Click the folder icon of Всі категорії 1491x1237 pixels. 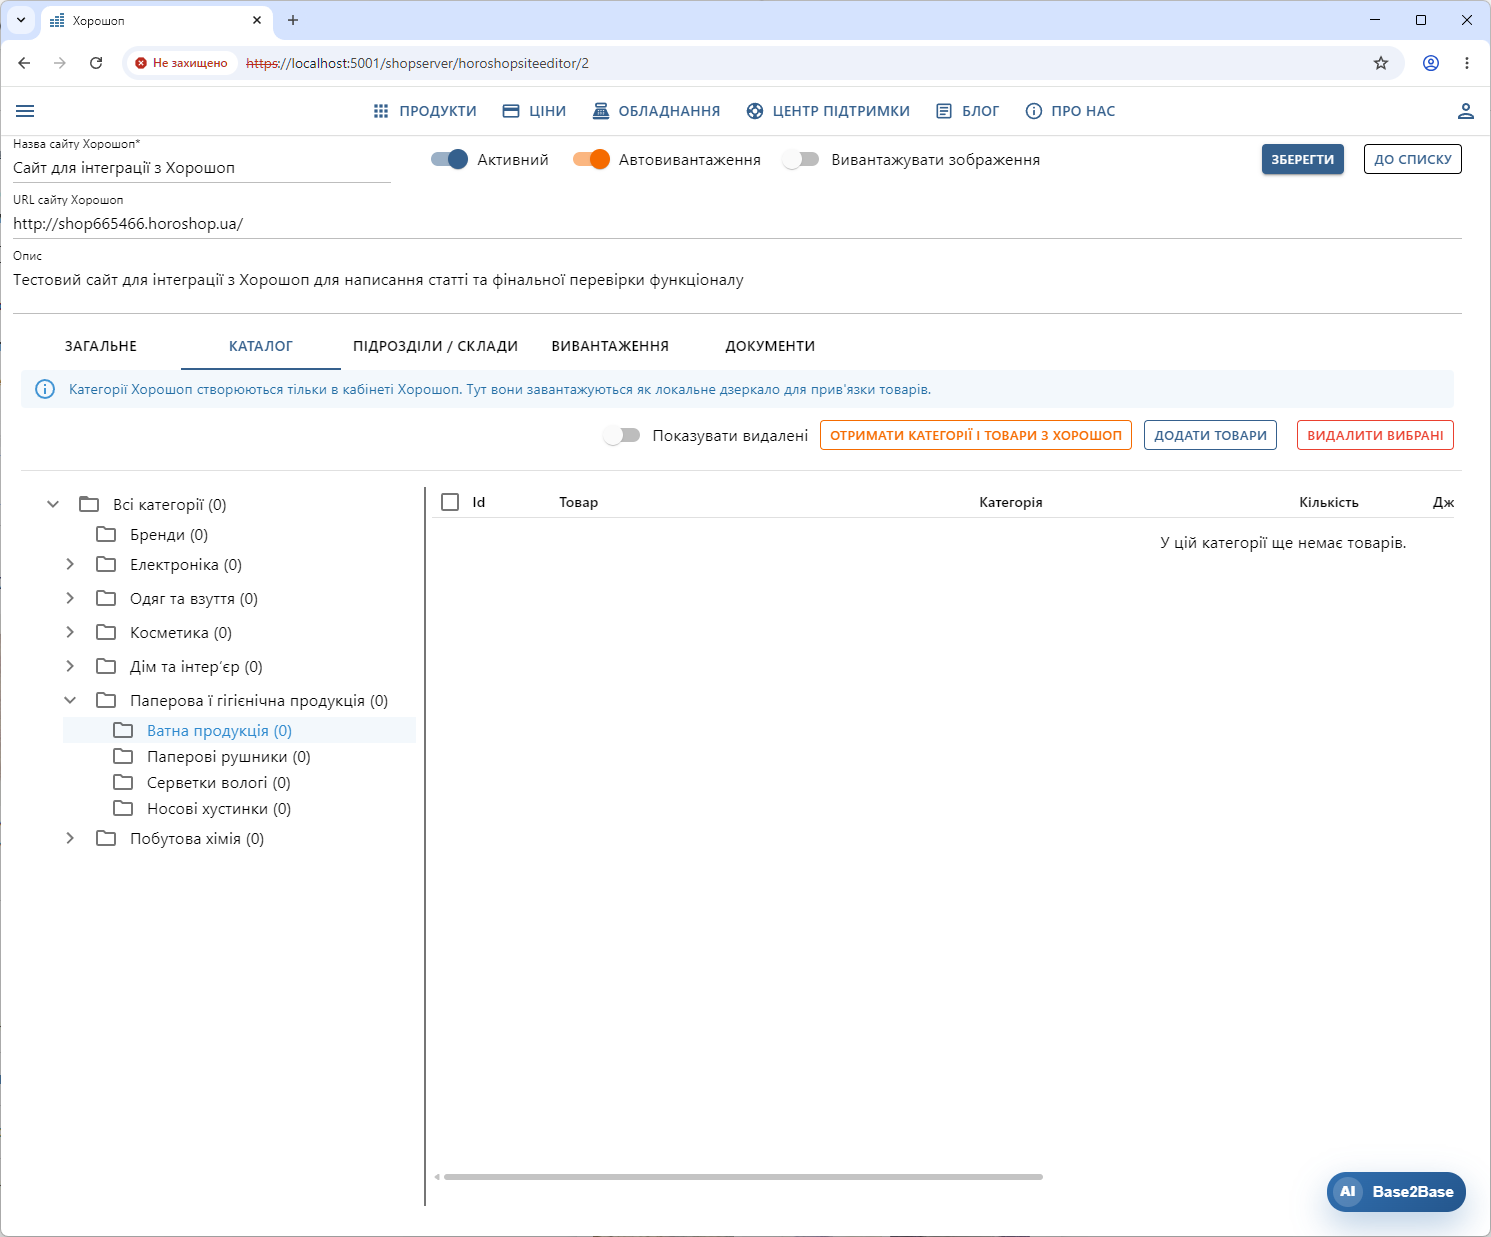(89, 504)
